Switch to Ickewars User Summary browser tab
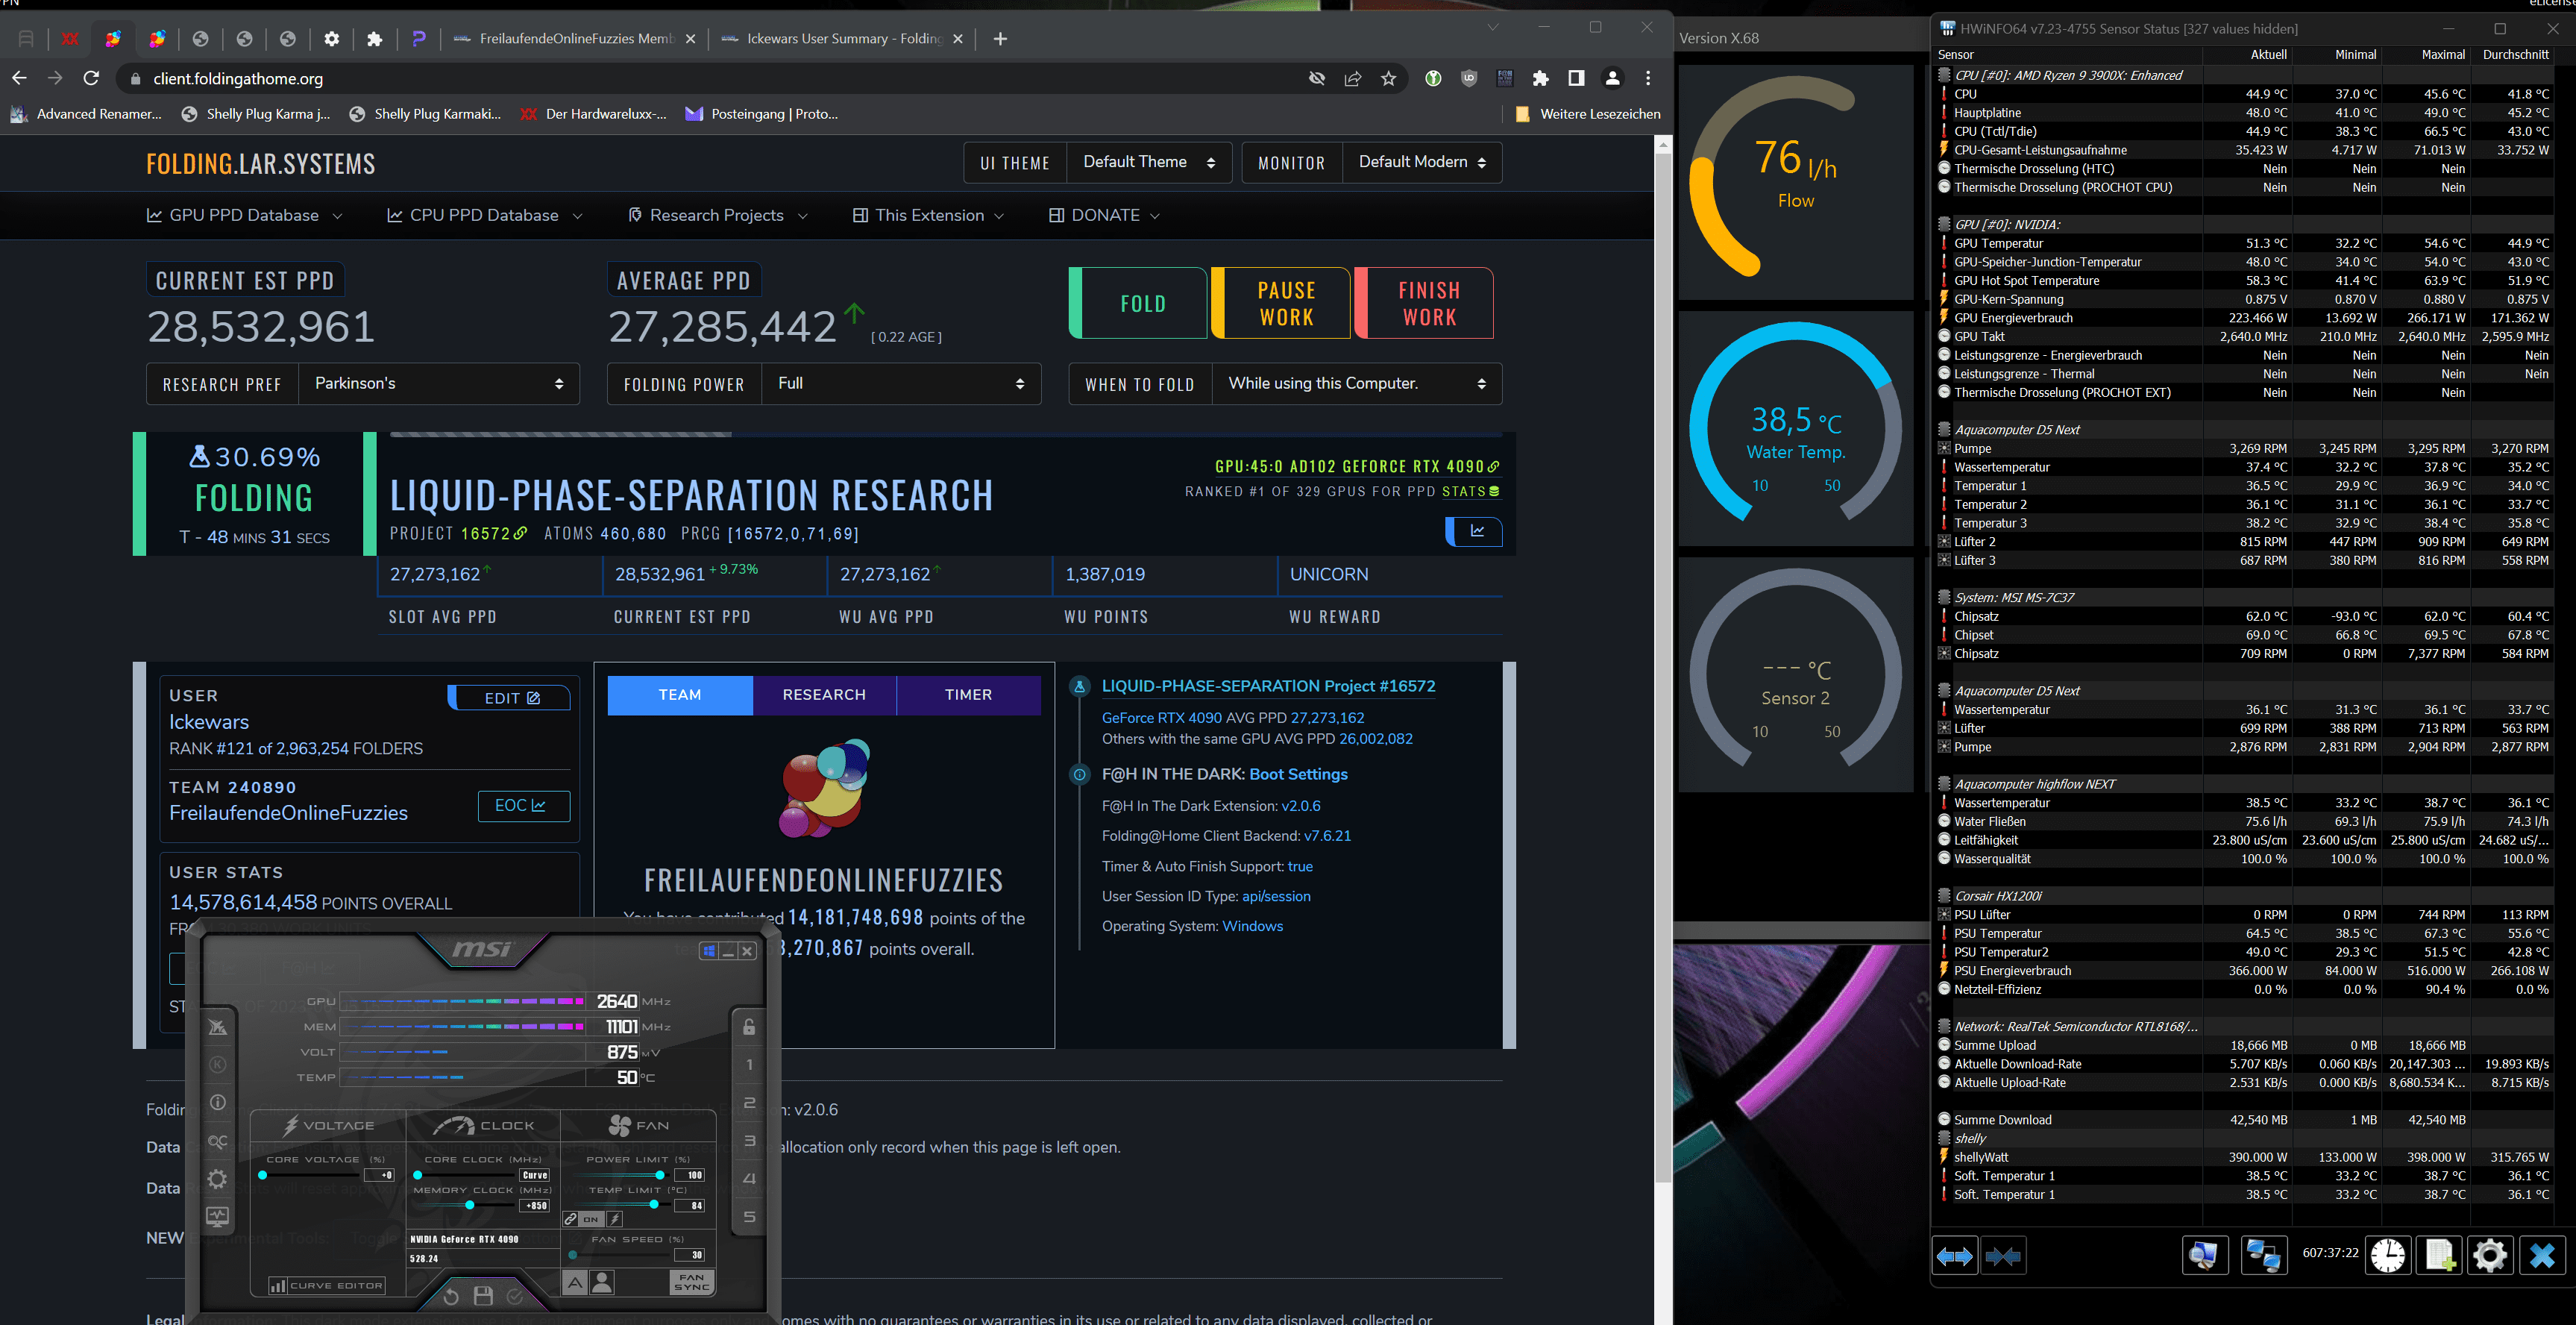 coord(843,39)
